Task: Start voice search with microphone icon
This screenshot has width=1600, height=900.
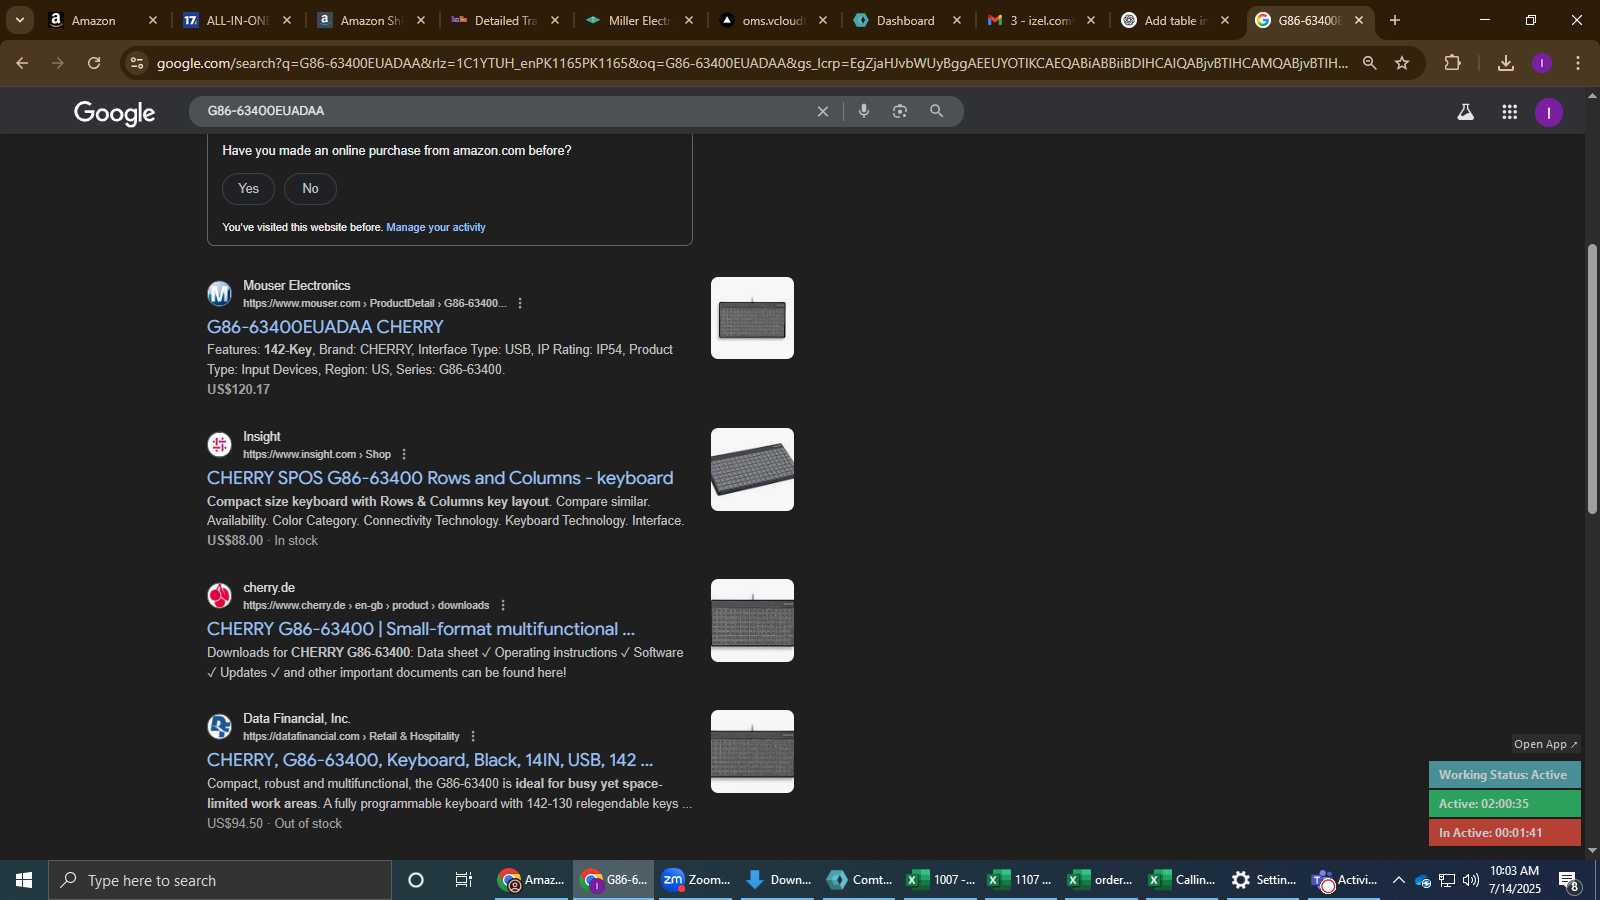Action: (x=864, y=111)
